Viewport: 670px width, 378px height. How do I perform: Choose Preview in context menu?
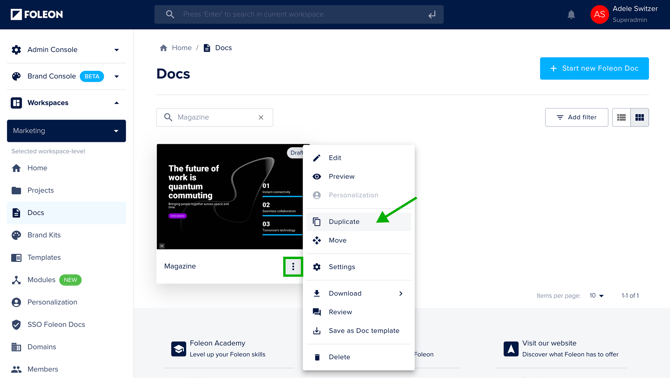359,176
